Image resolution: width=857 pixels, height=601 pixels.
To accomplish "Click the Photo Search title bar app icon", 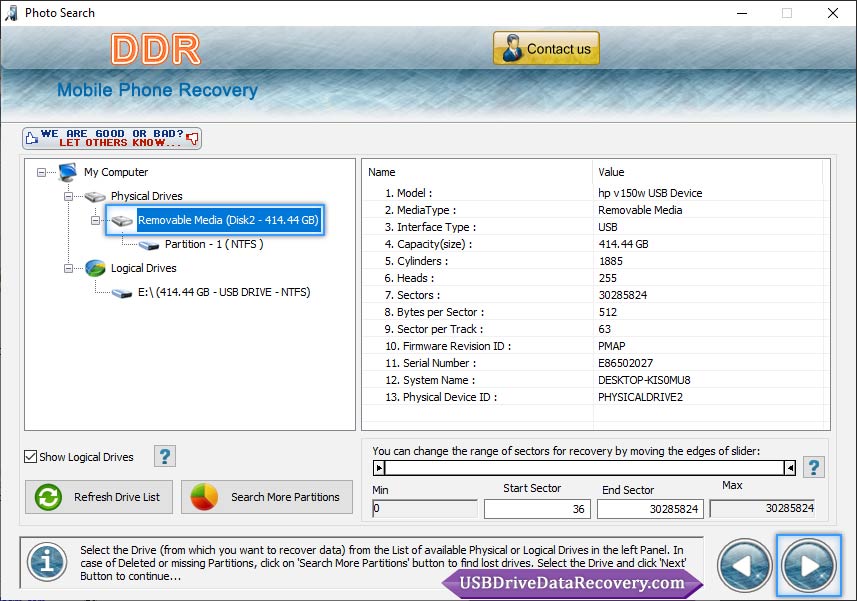I will coord(11,13).
